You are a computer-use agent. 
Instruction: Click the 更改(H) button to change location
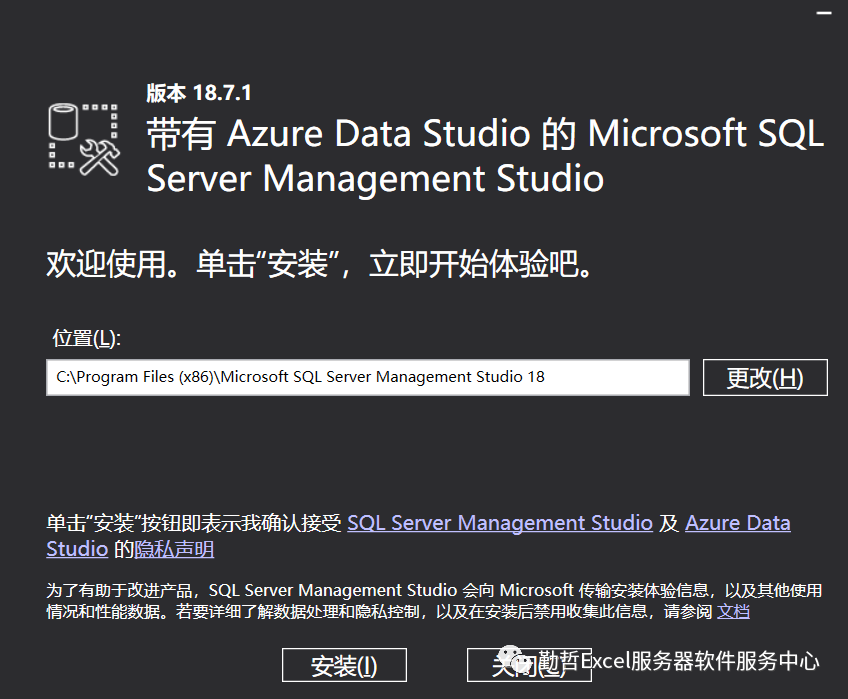765,378
